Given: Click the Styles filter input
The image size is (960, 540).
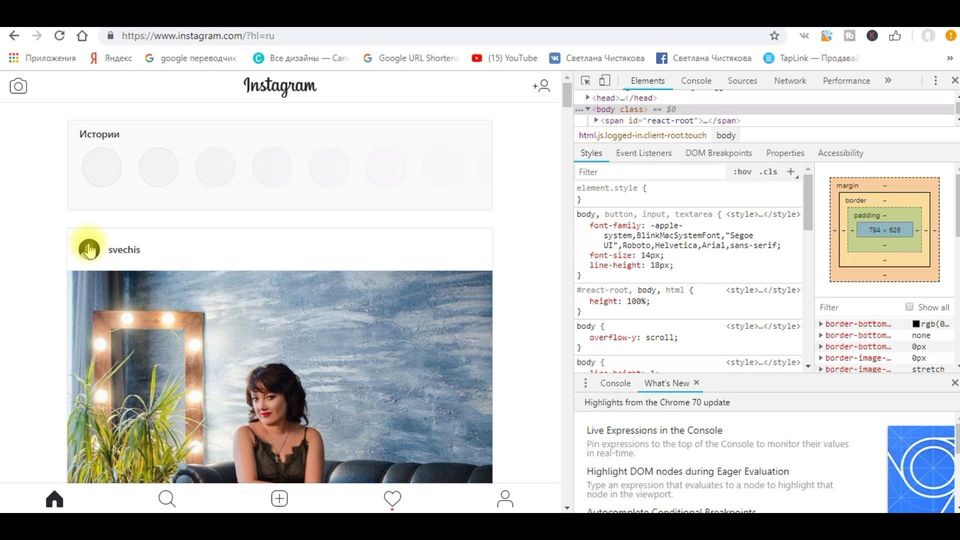Looking at the screenshot, I should click(650, 172).
